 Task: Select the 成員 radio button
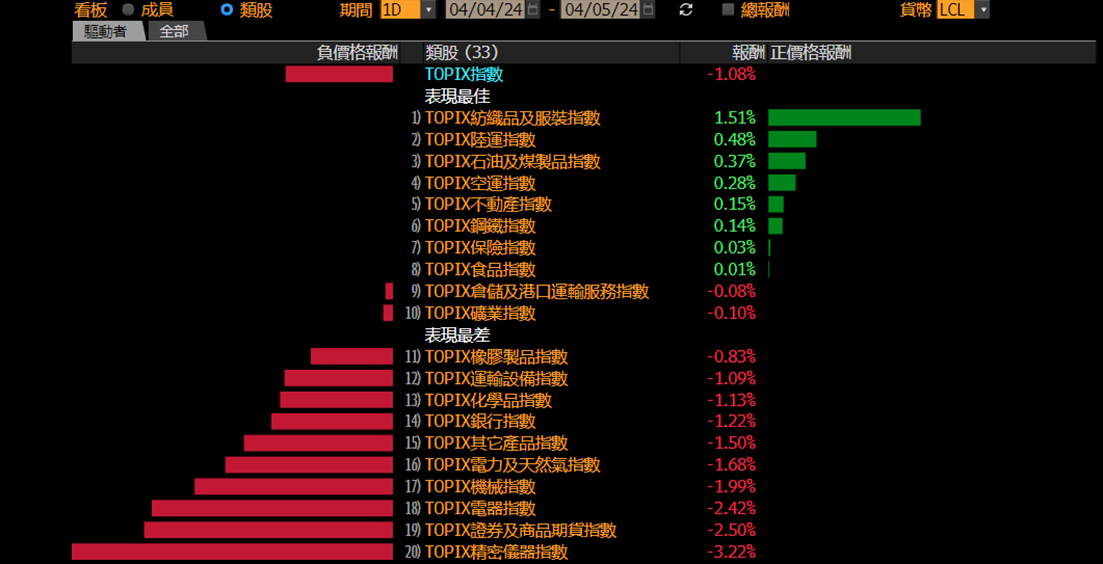click(x=129, y=10)
